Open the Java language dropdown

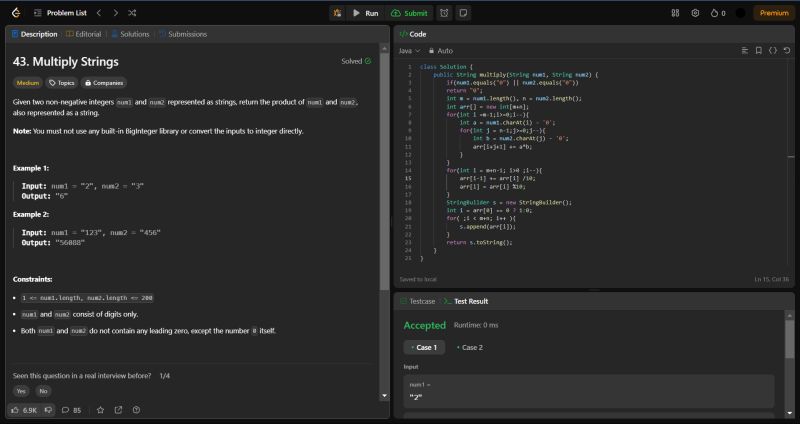coord(410,50)
